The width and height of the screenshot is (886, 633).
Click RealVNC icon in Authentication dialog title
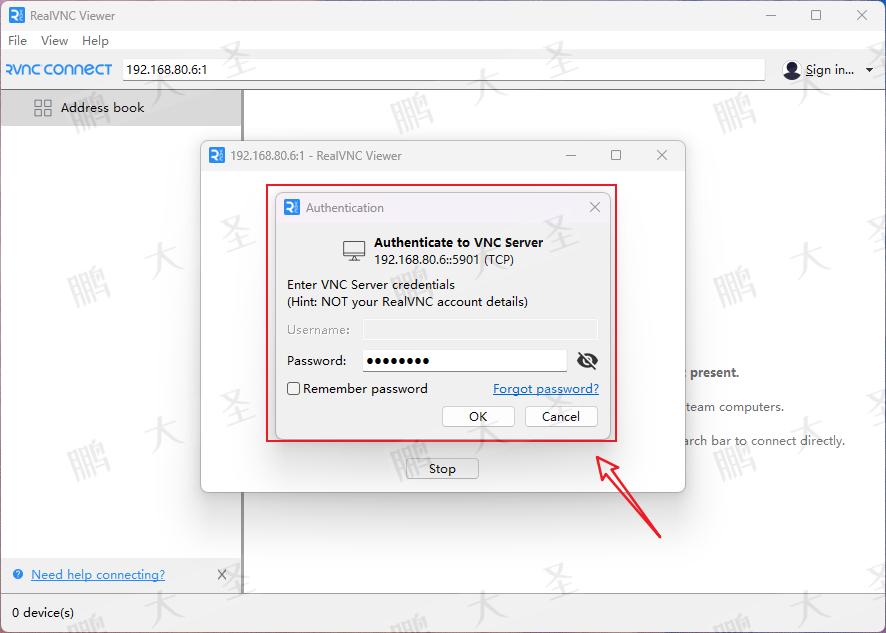coord(292,207)
